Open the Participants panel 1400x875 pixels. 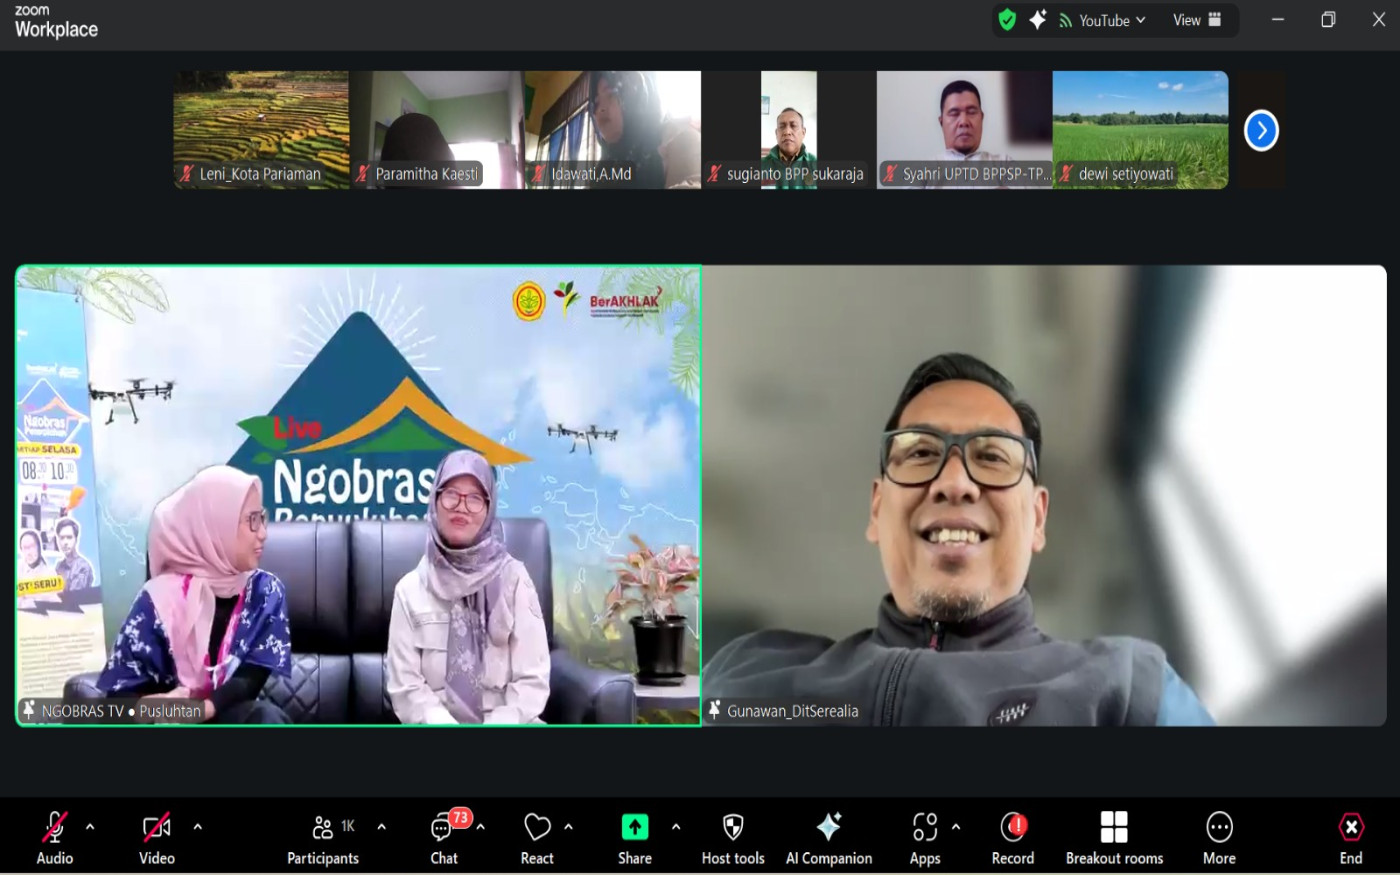[x=323, y=836]
